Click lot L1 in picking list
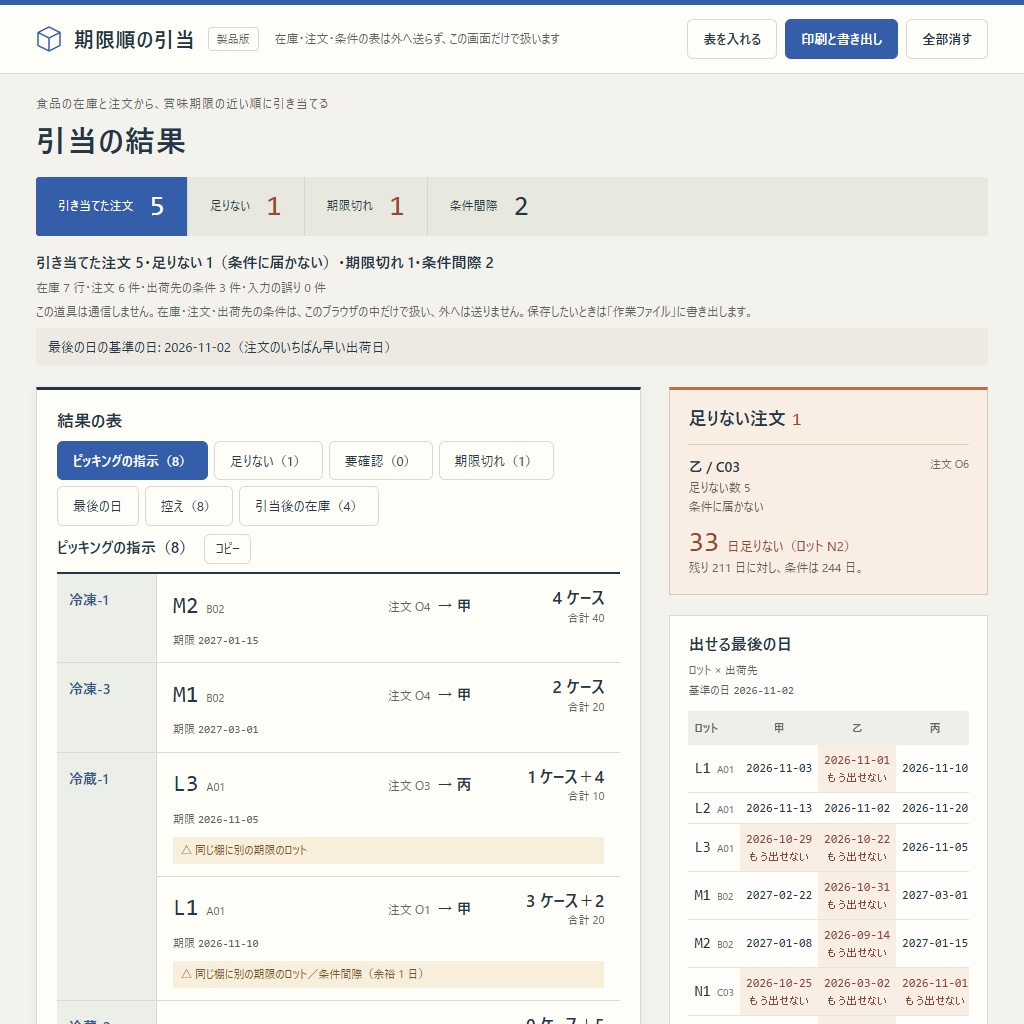 185,908
